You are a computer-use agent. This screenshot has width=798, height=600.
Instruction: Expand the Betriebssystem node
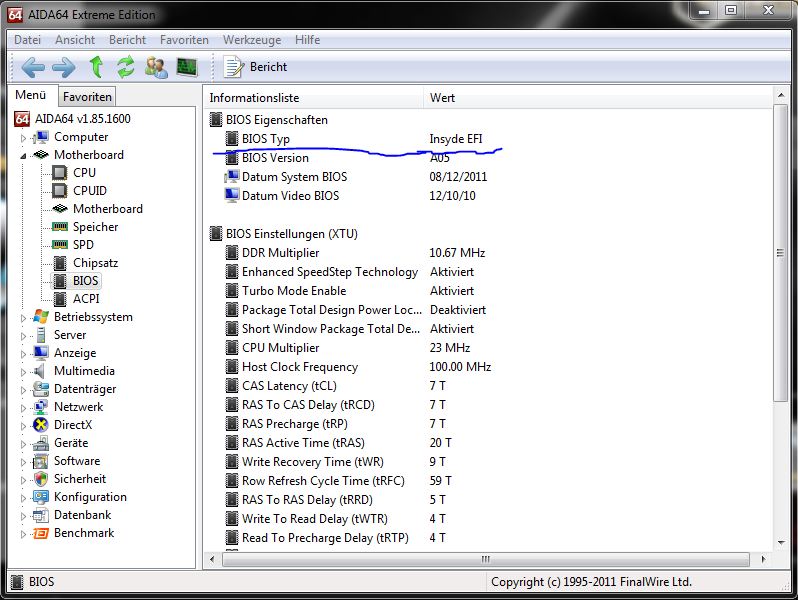pos(23,318)
